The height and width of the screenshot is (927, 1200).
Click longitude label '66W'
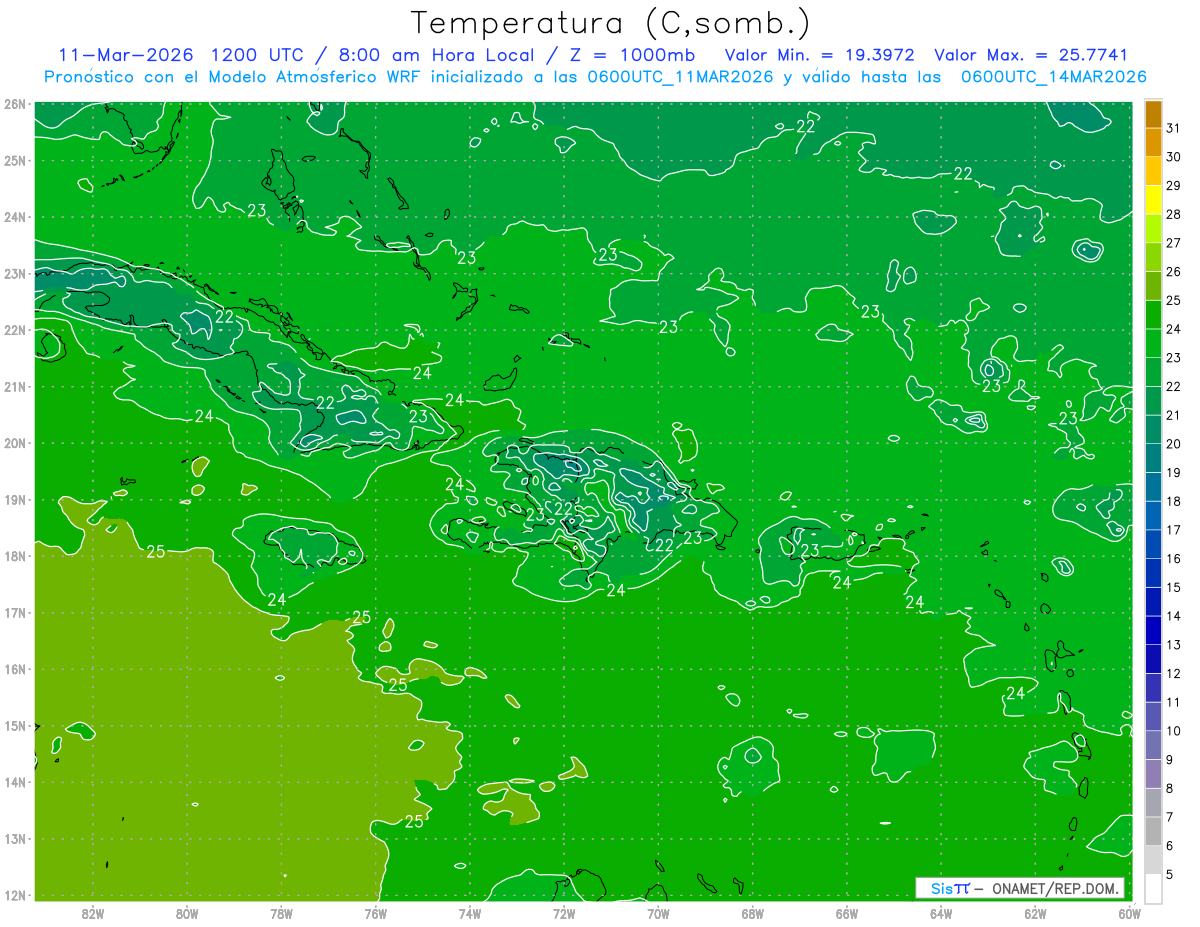847,913
